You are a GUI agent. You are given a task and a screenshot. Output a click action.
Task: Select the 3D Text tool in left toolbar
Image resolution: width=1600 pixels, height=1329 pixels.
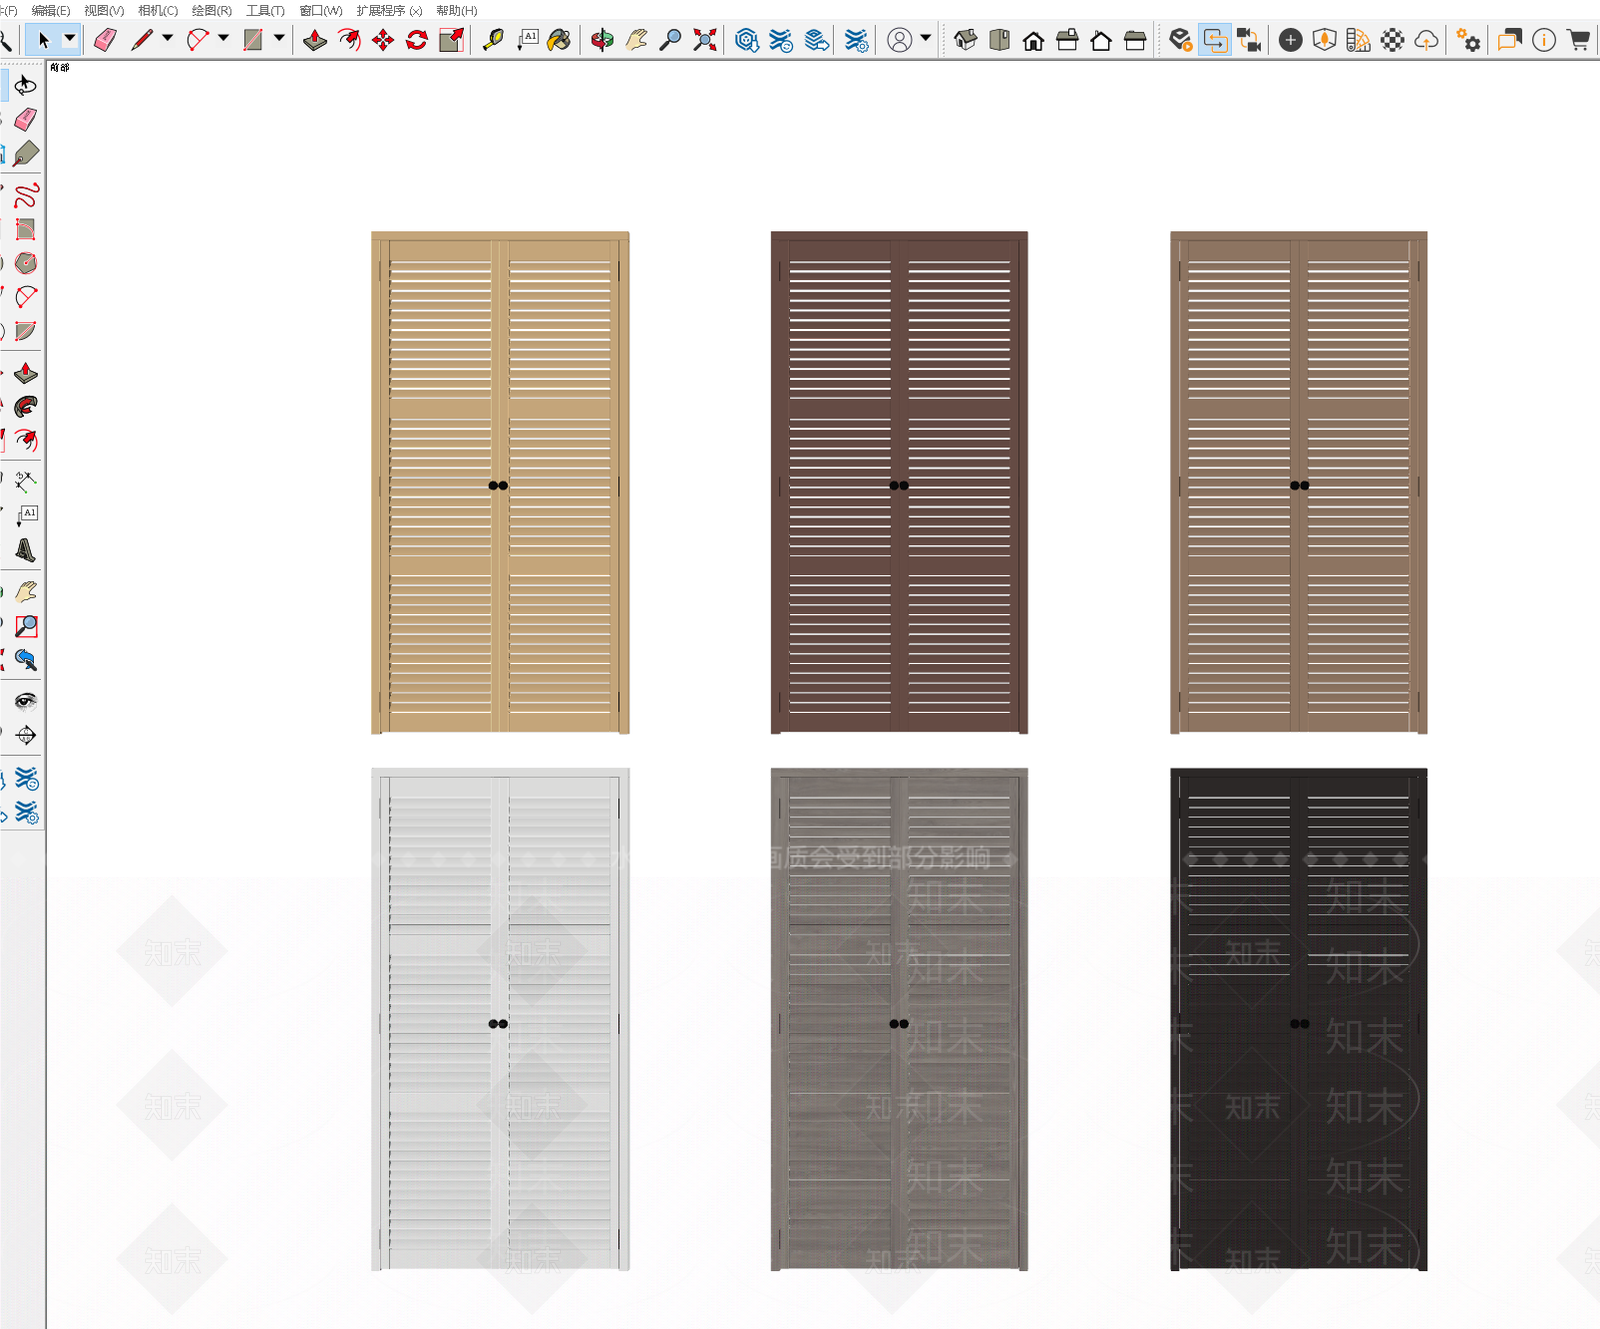[x=26, y=550]
